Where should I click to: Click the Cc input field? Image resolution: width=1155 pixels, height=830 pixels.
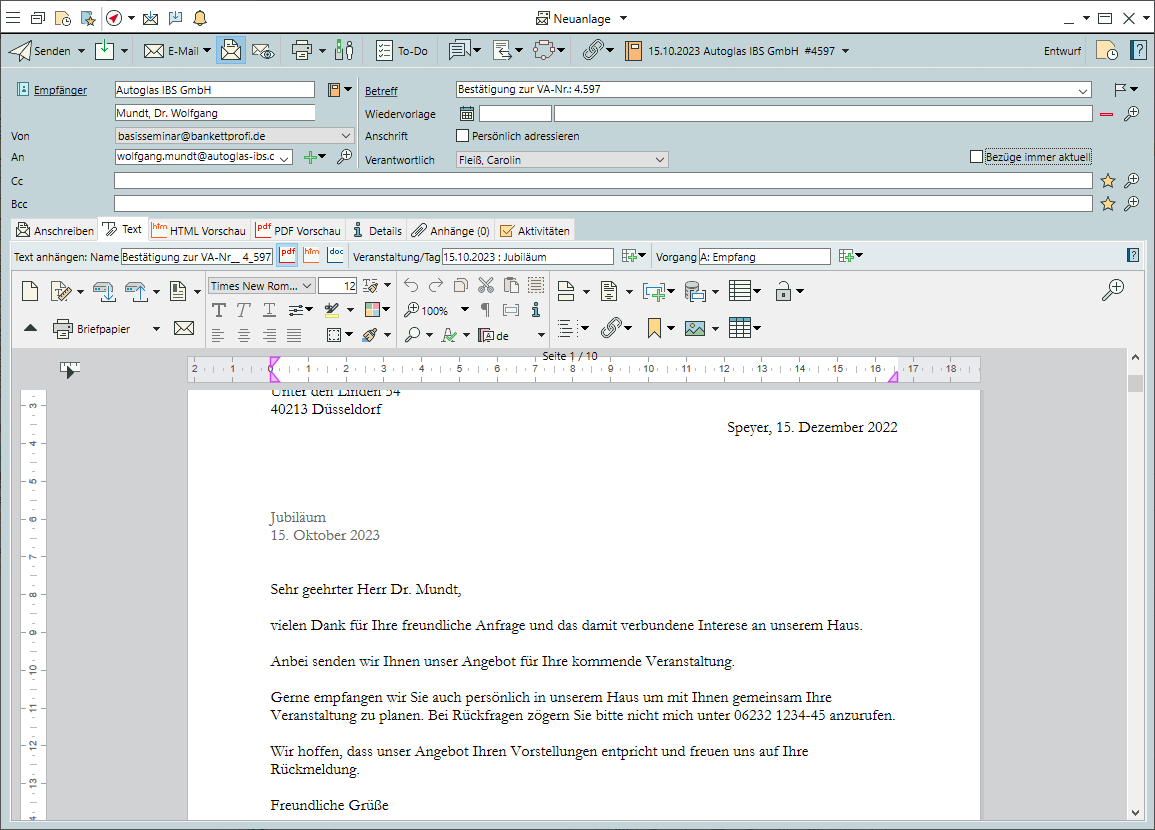click(602, 181)
